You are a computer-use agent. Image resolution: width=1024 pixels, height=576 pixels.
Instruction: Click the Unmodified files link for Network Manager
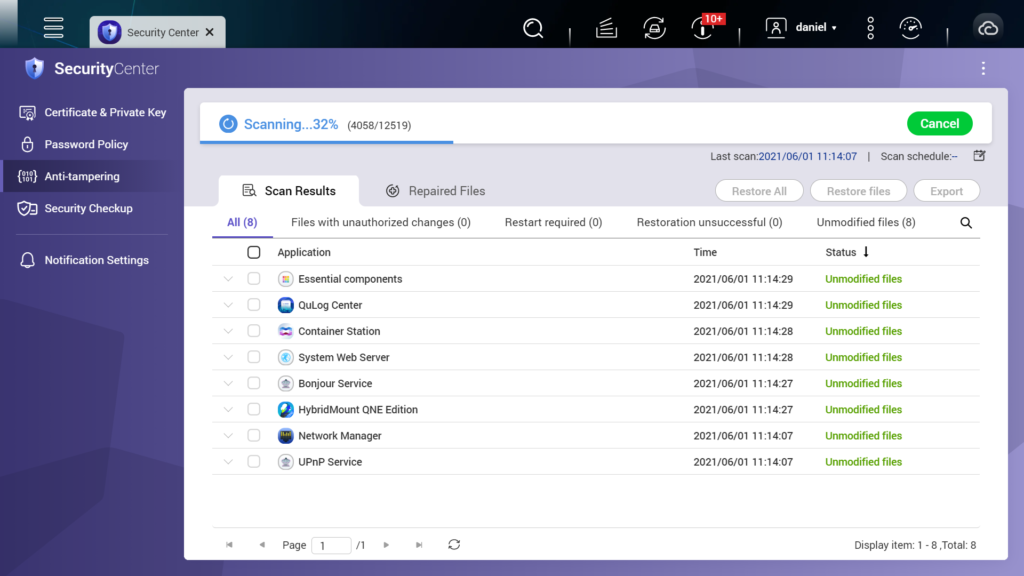click(863, 435)
